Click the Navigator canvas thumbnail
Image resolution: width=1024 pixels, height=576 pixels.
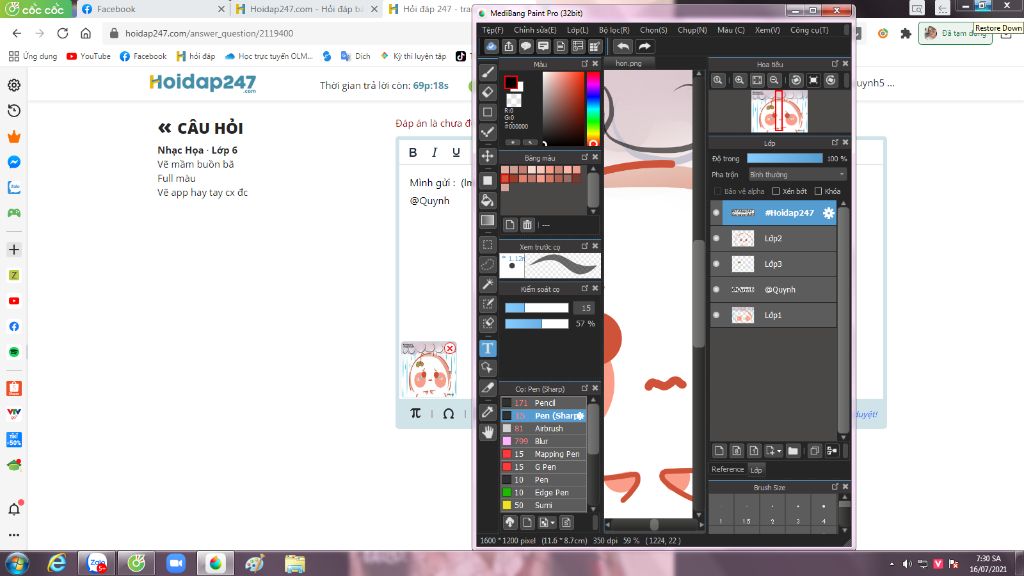[x=779, y=111]
